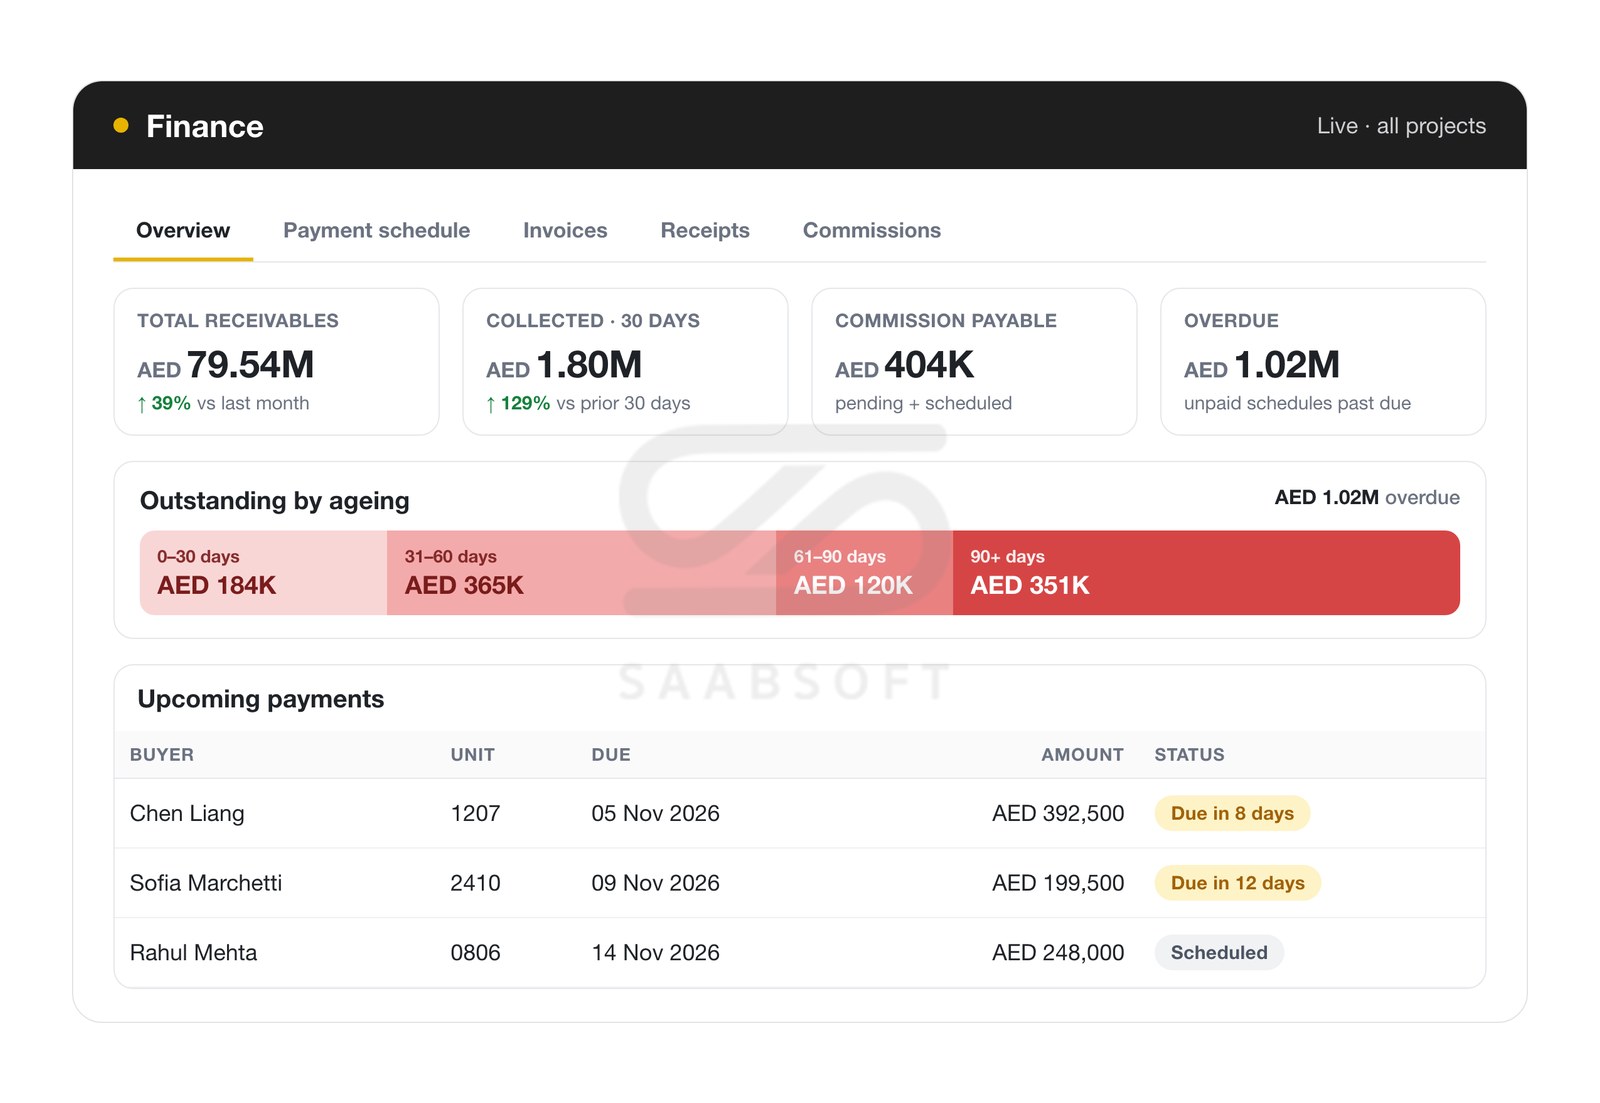
Task: Click the 'Scheduled' status badge
Action: [1219, 953]
